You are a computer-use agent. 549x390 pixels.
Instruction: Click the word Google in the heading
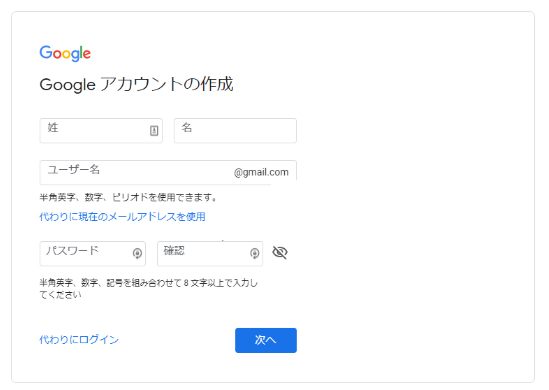67,85
